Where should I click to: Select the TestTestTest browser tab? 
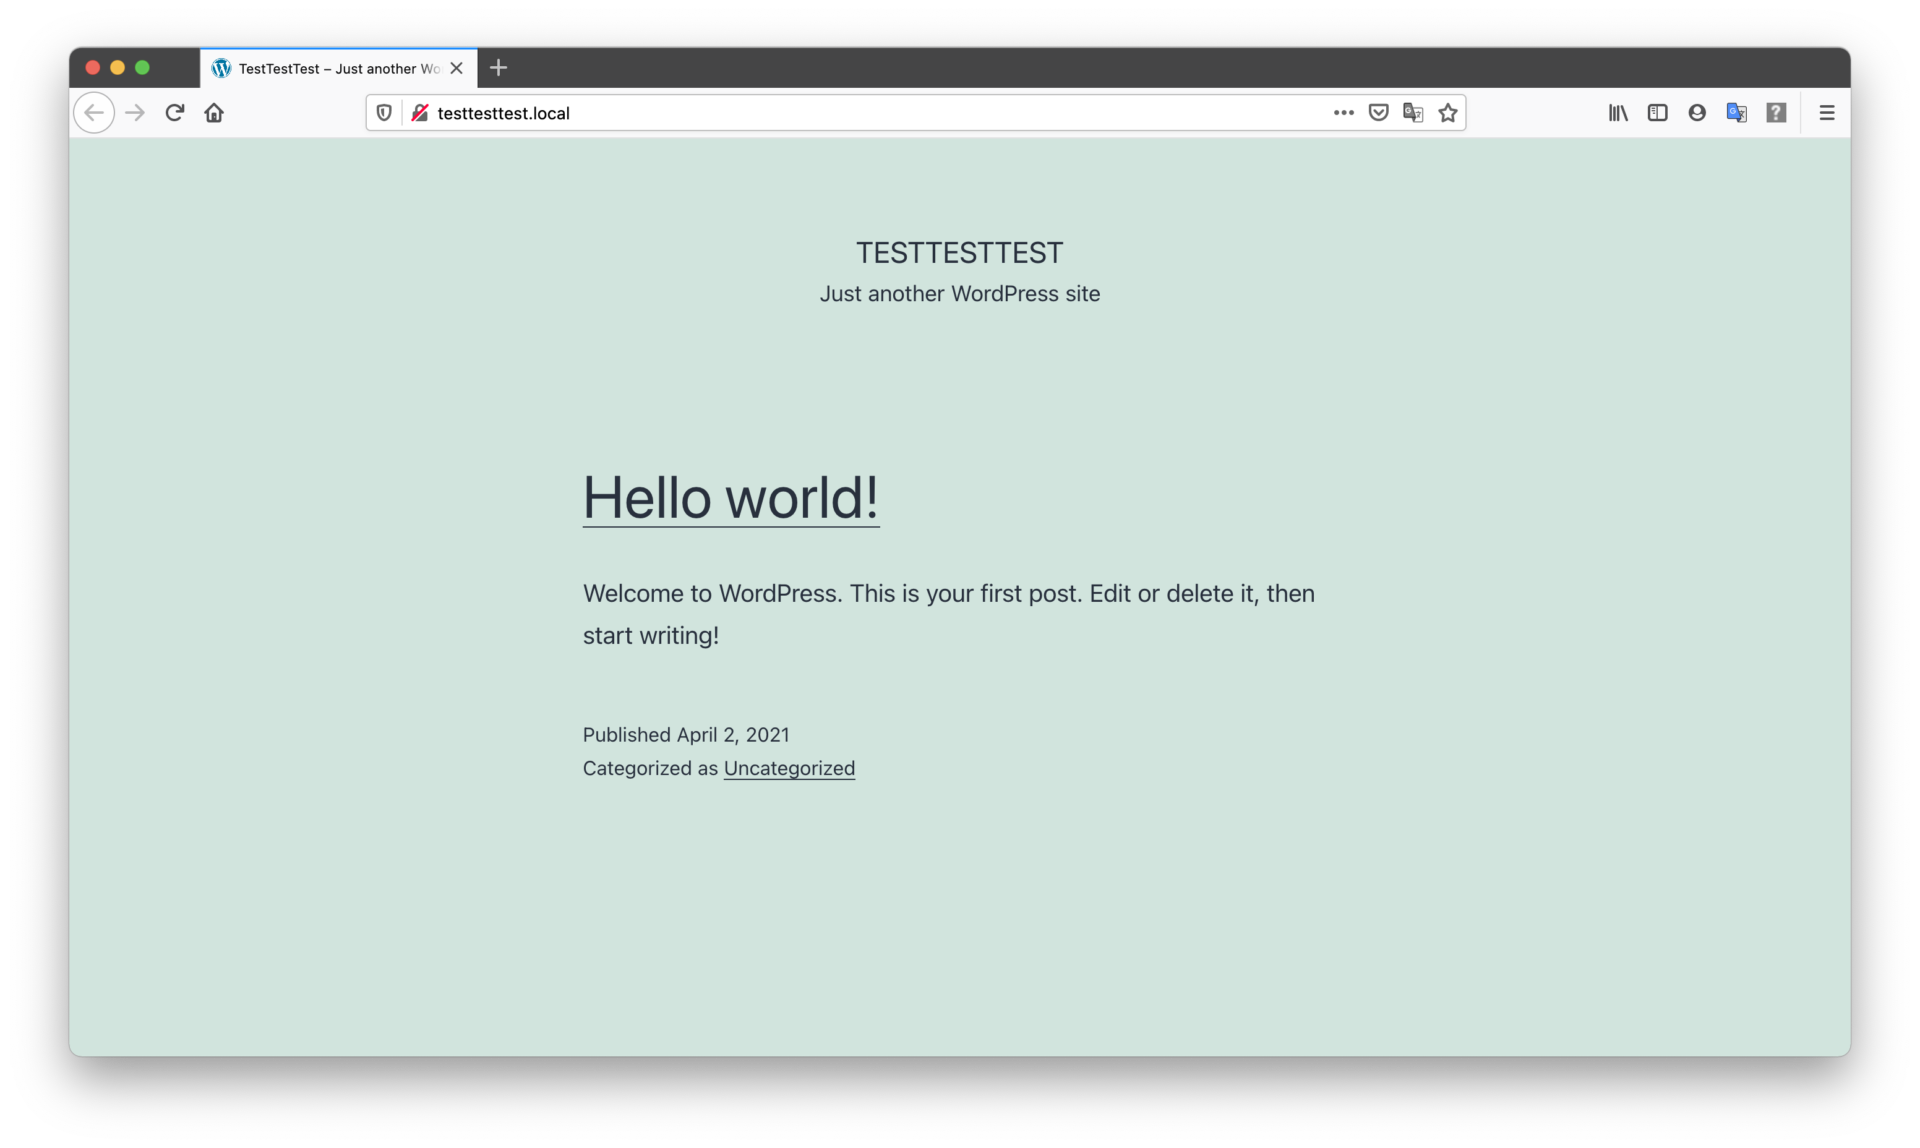338,68
